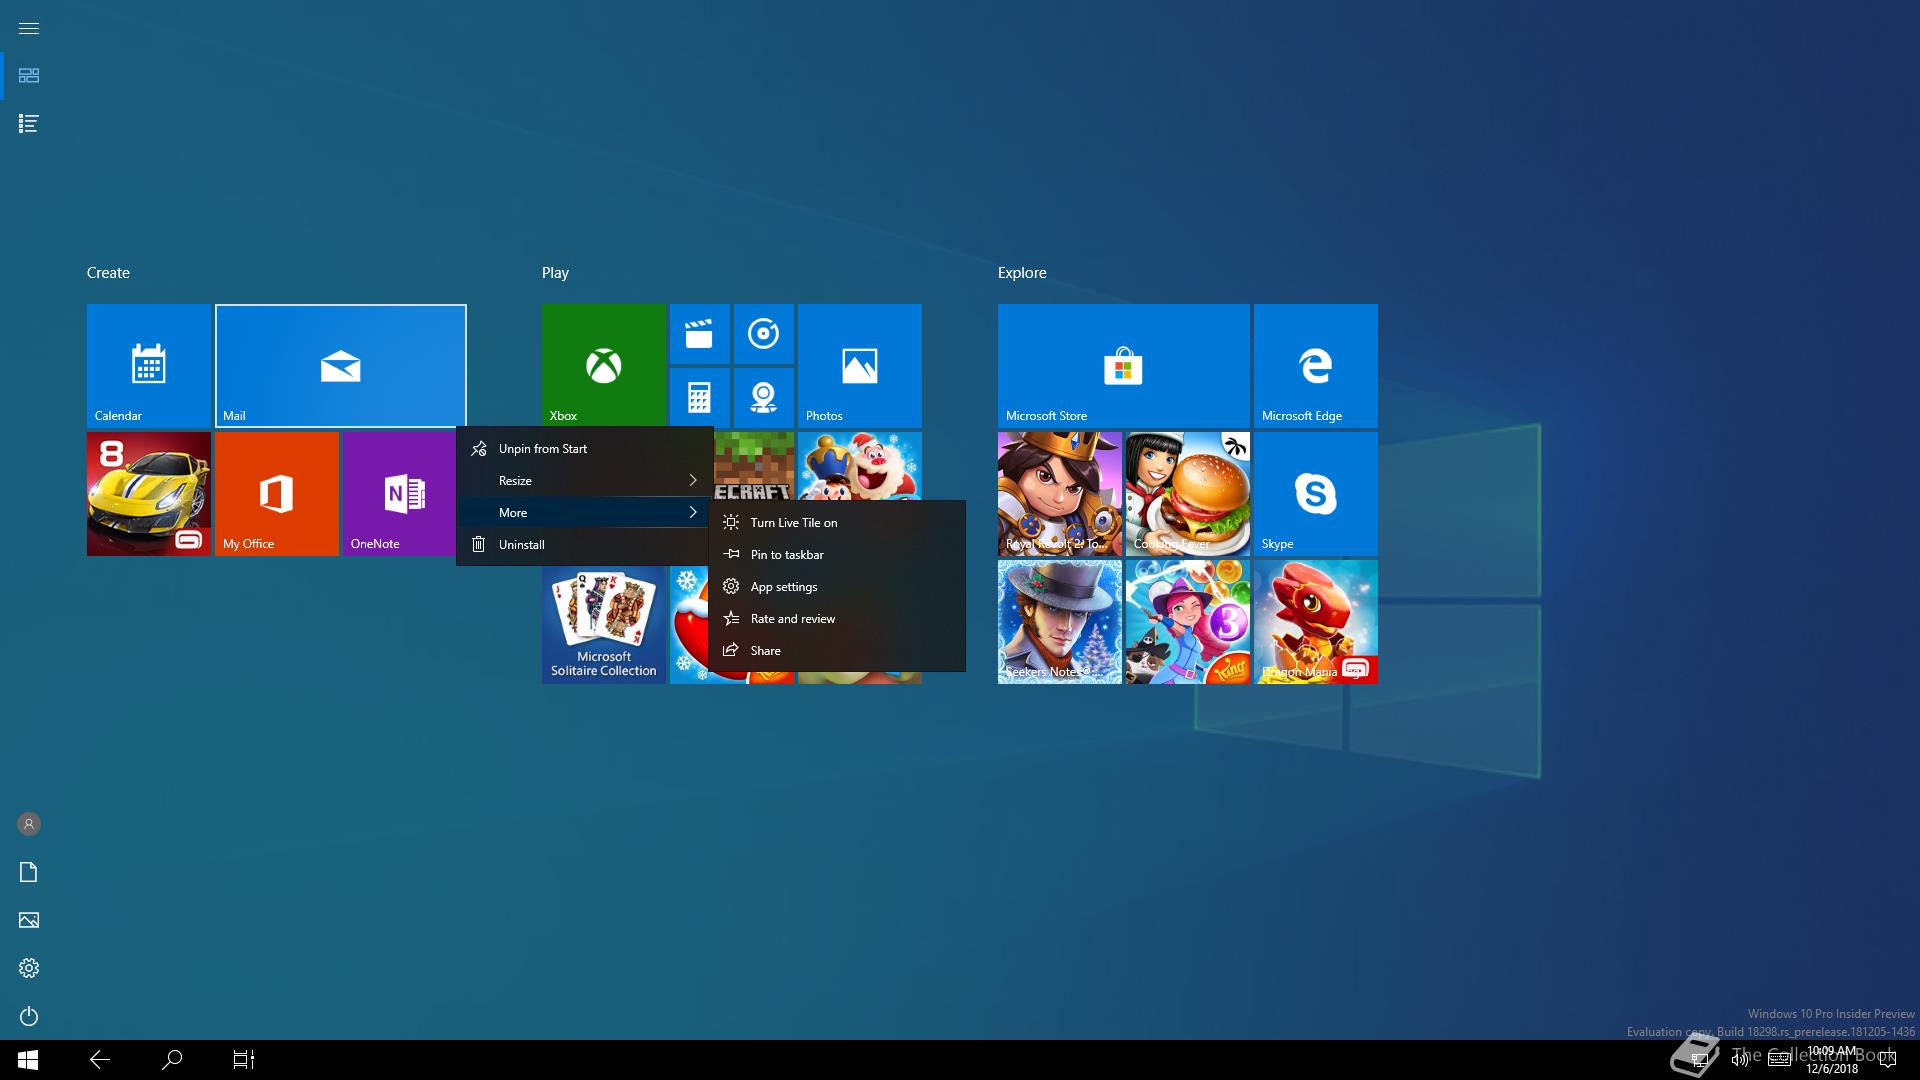Image resolution: width=1920 pixels, height=1080 pixels.
Task: Launch the Dragon Mania Legends tile
Action: (1315, 622)
